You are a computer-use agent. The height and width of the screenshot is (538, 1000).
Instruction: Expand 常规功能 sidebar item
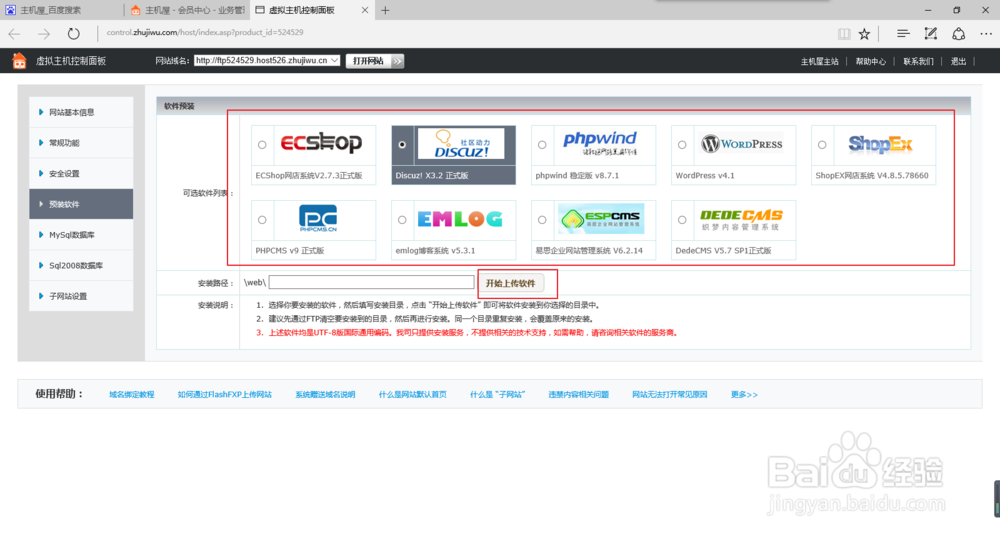(81, 143)
